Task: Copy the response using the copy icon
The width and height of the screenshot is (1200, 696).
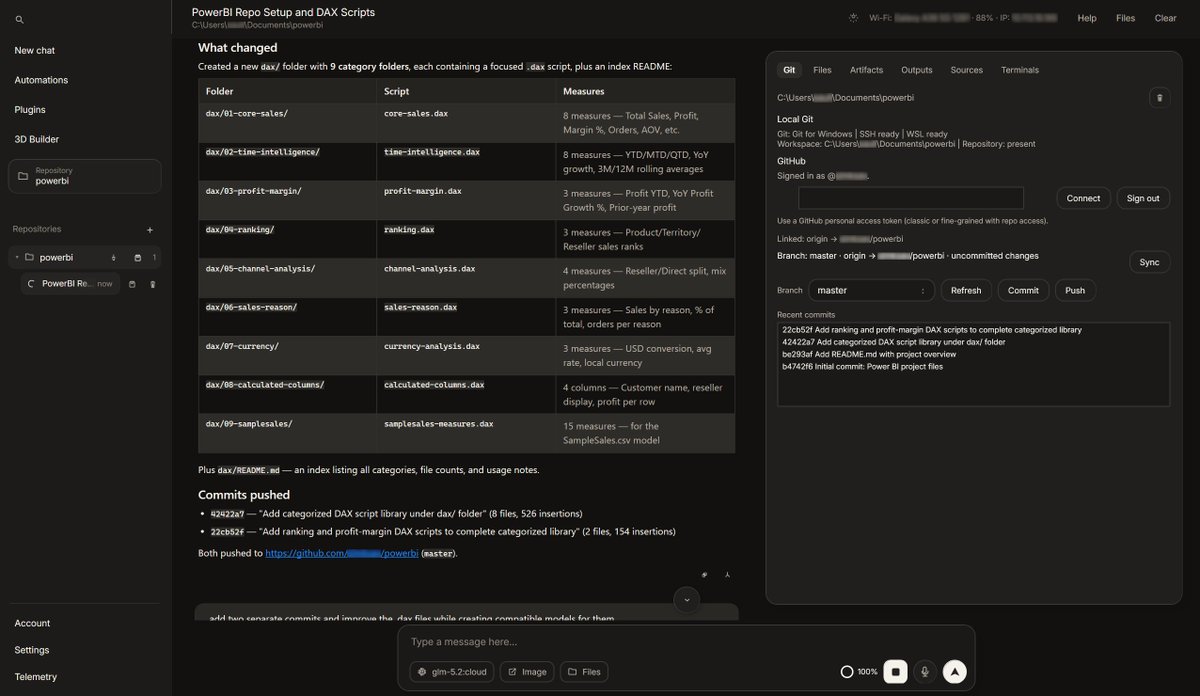Action: (704, 575)
